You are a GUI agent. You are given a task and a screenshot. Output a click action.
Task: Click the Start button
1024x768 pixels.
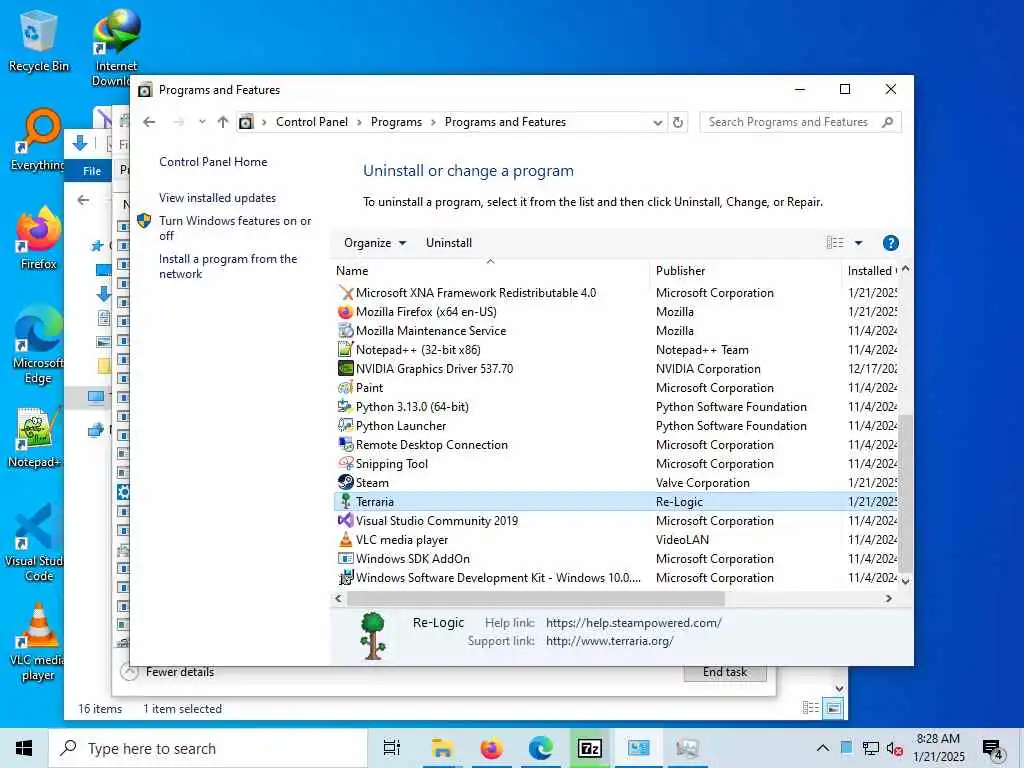click(x=24, y=748)
